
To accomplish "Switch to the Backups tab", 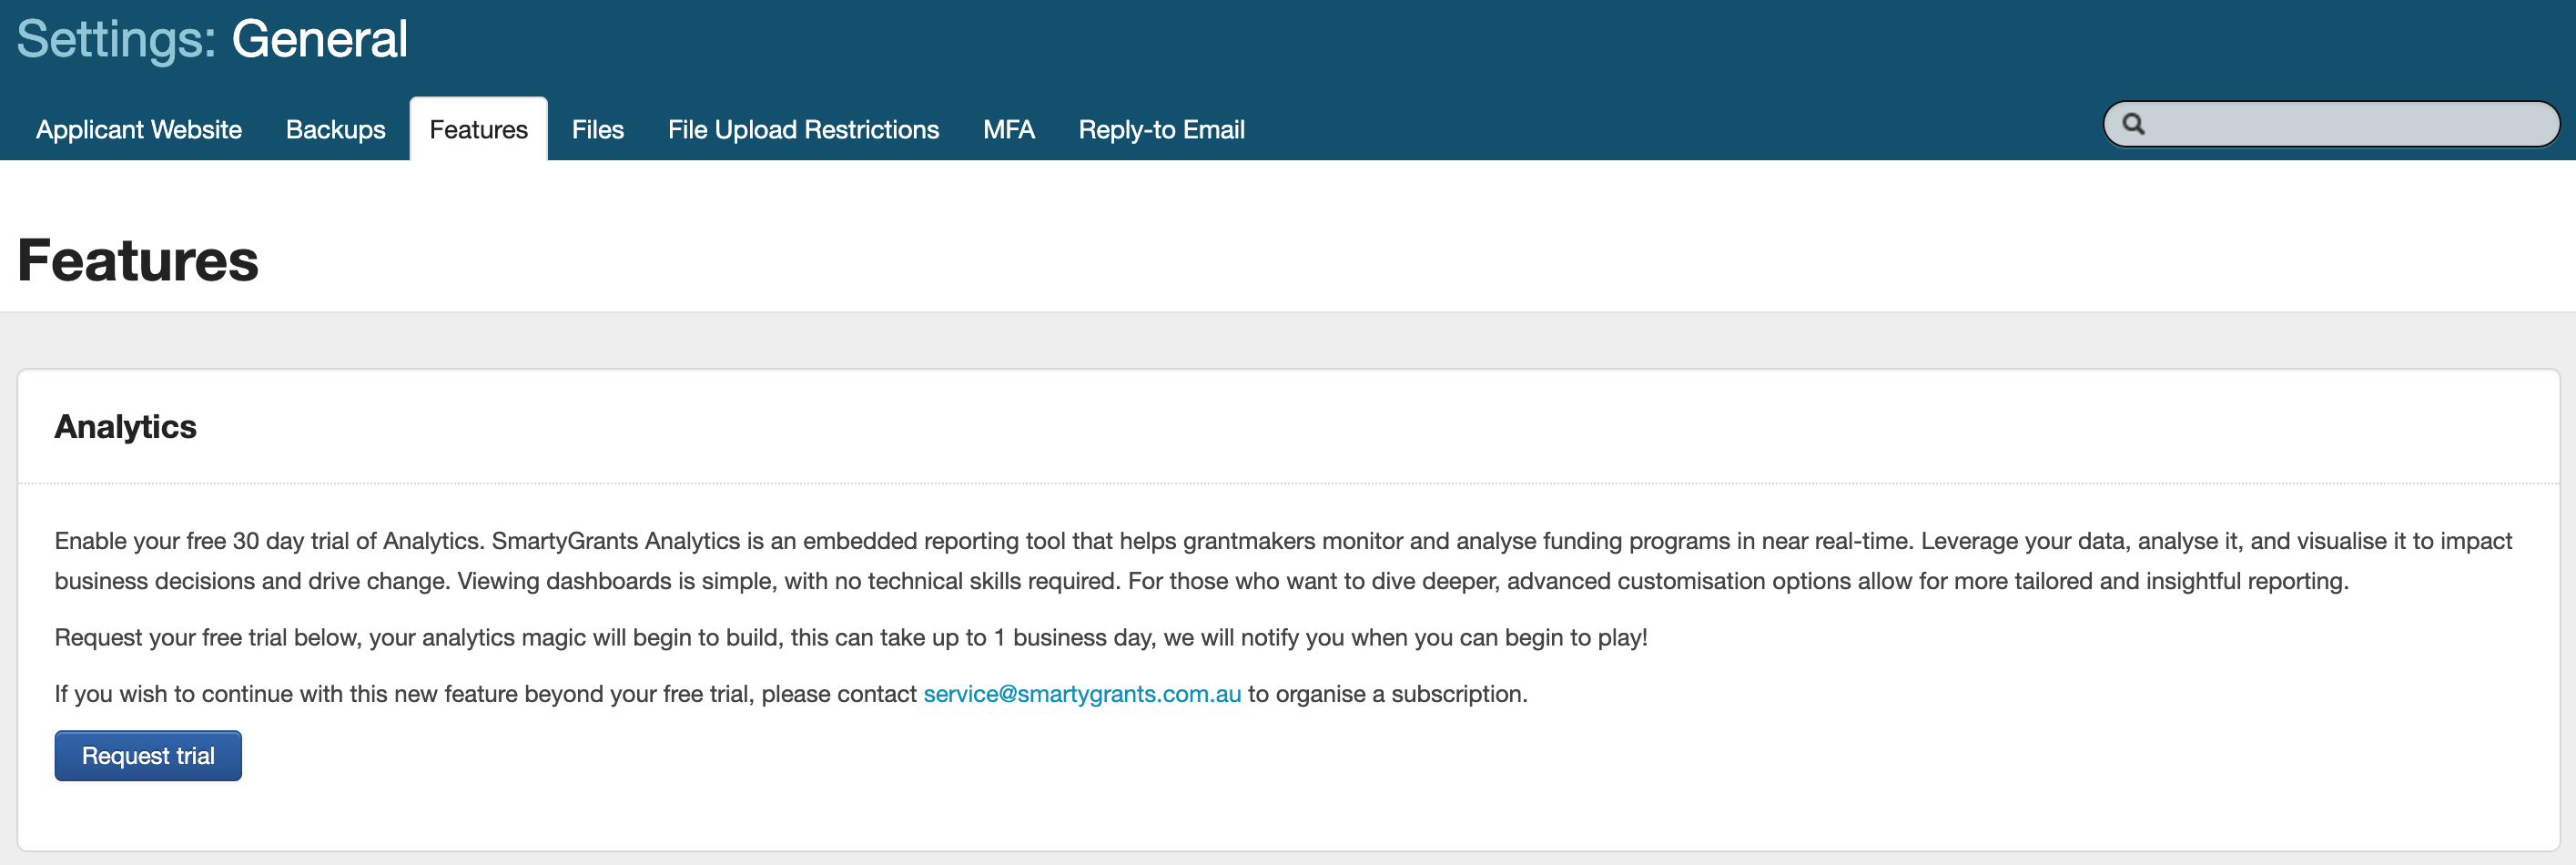I will point(335,130).
